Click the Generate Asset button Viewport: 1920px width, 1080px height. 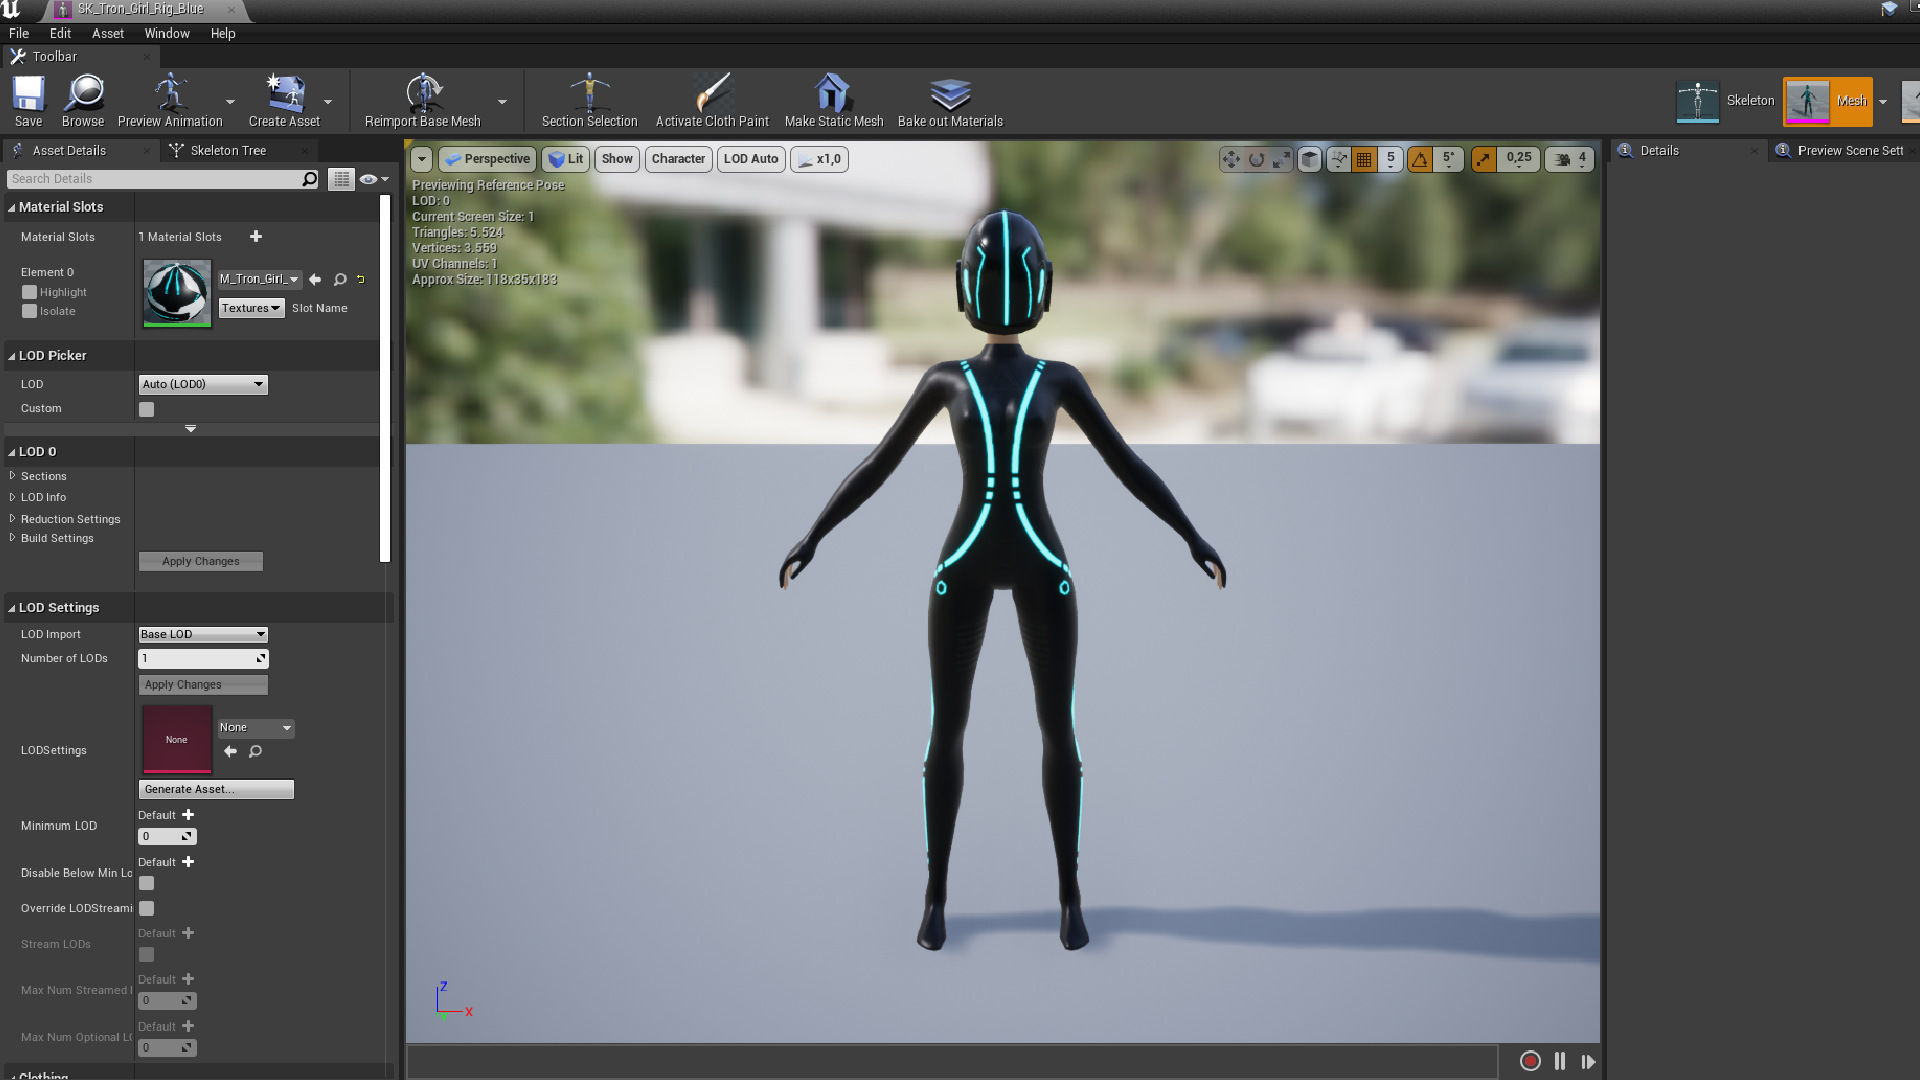click(x=216, y=789)
